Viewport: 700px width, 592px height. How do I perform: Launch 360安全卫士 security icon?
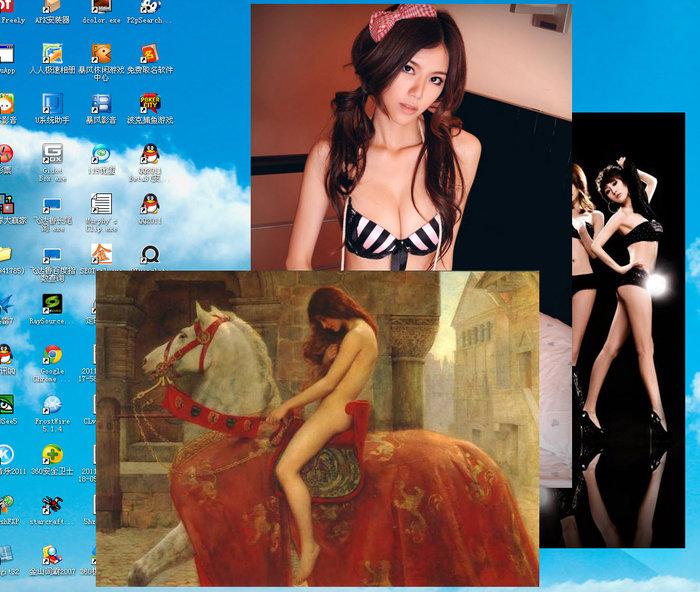pyautogui.click(x=53, y=454)
